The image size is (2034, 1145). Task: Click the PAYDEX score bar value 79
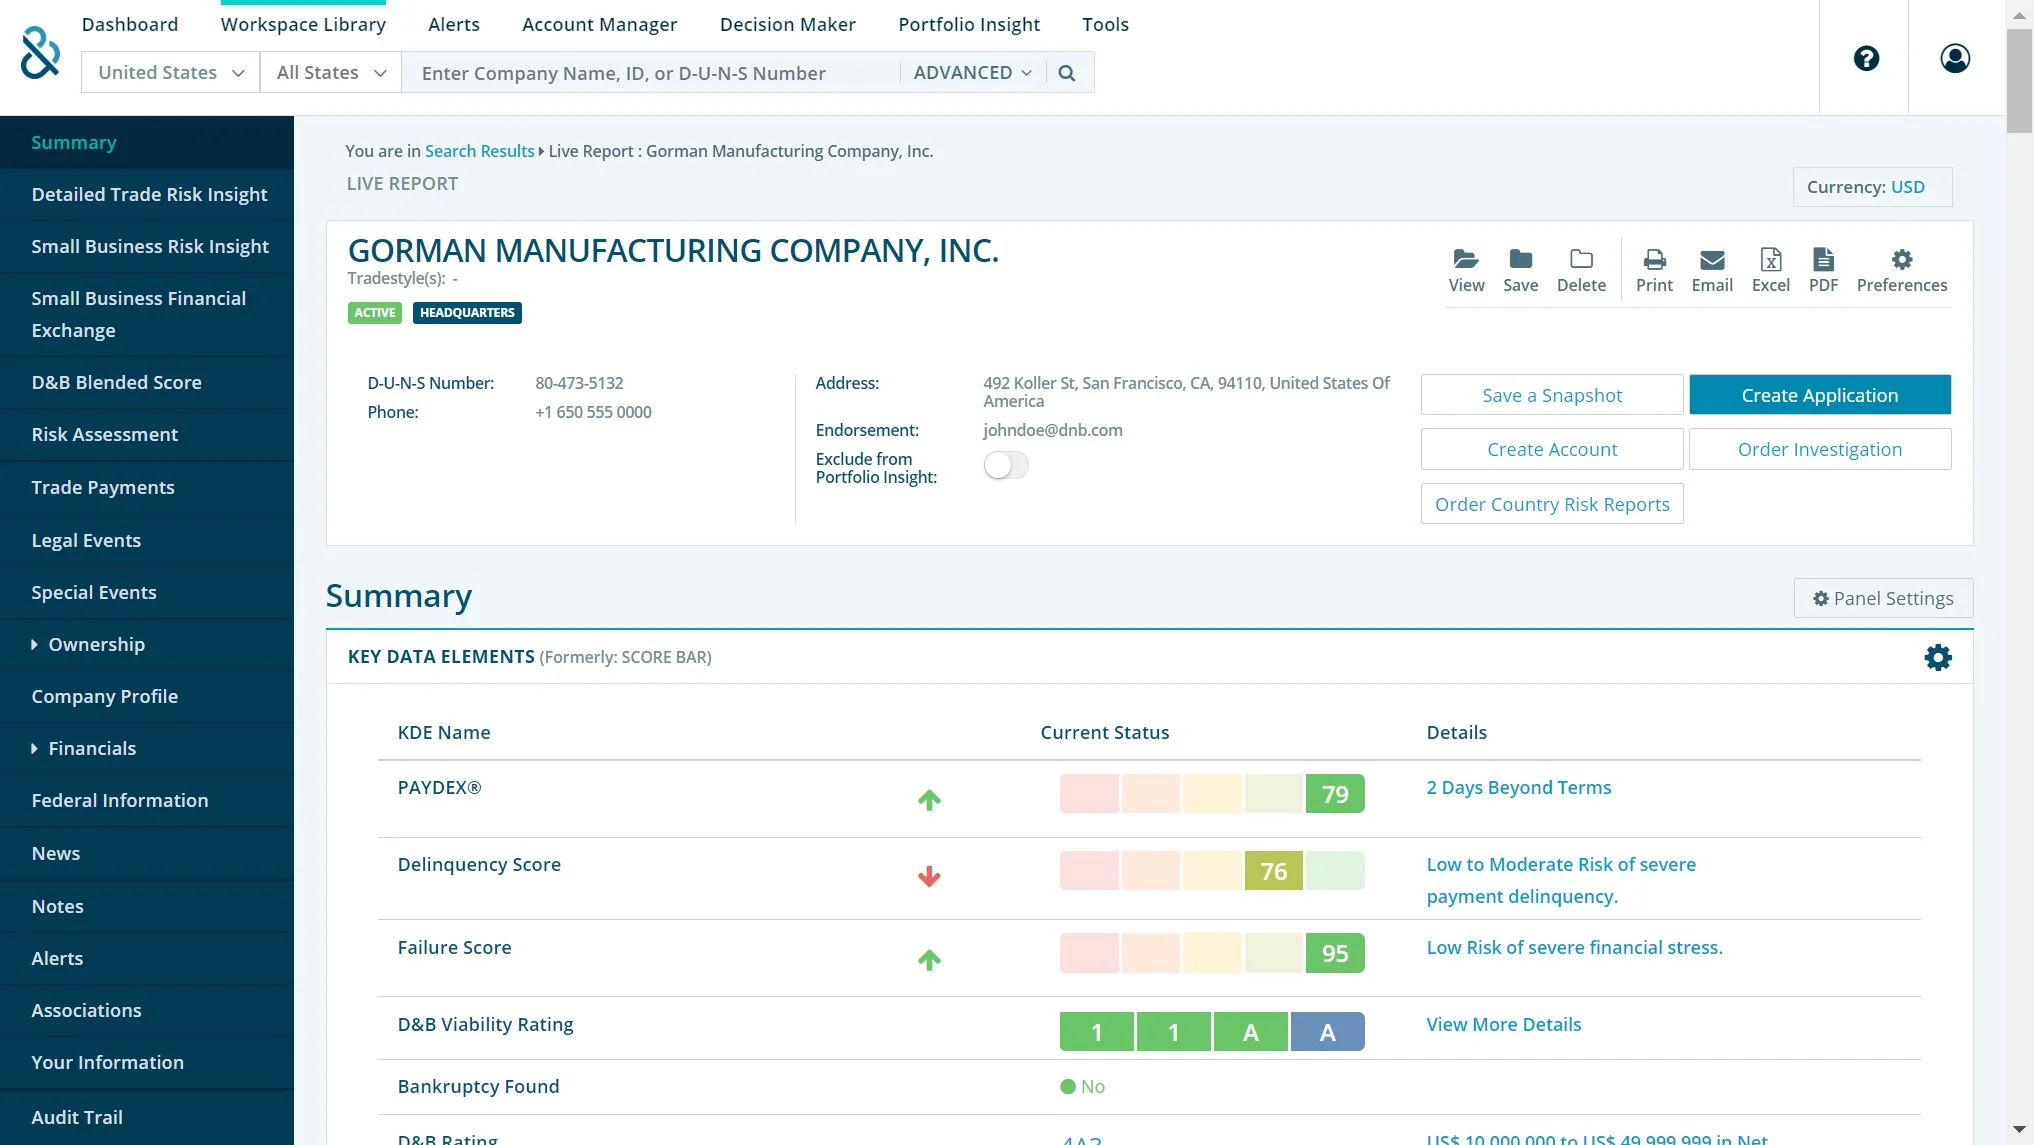pyautogui.click(x=1334, y=794)
